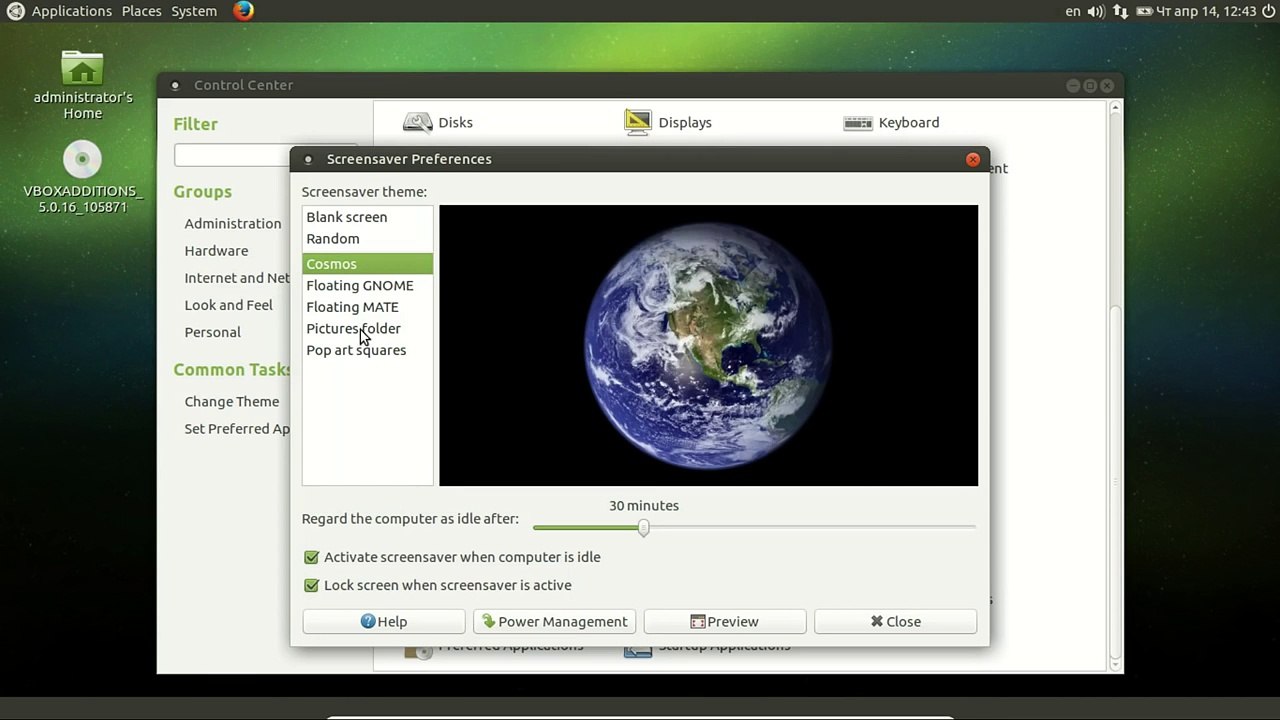Viewport: 1280px width, 720px height.
Task: Click the MATE logo on the panel
Action: tap(15, 11)
